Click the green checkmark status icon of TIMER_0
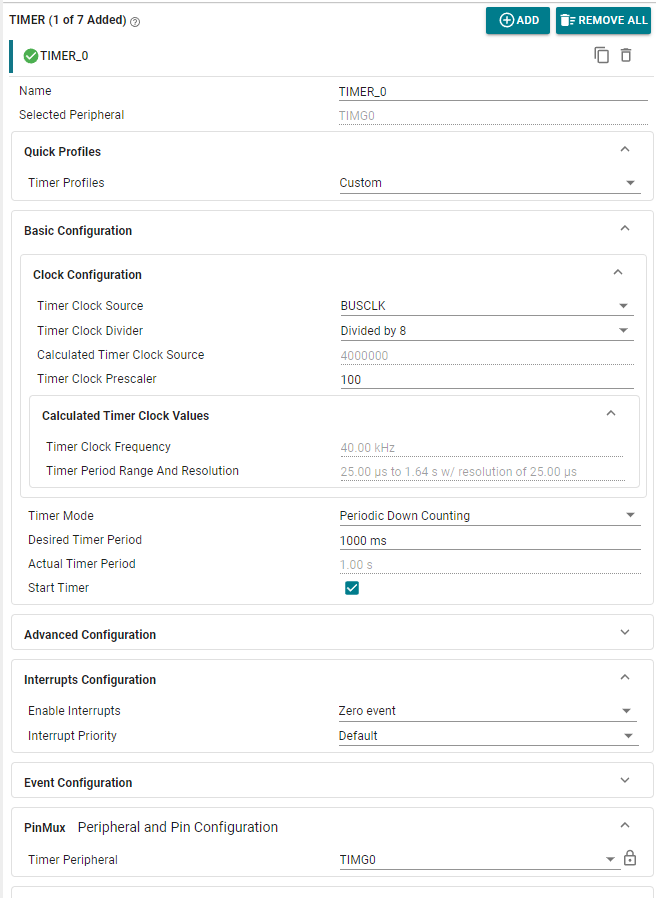The image size is (656, 898). [31, 56]
